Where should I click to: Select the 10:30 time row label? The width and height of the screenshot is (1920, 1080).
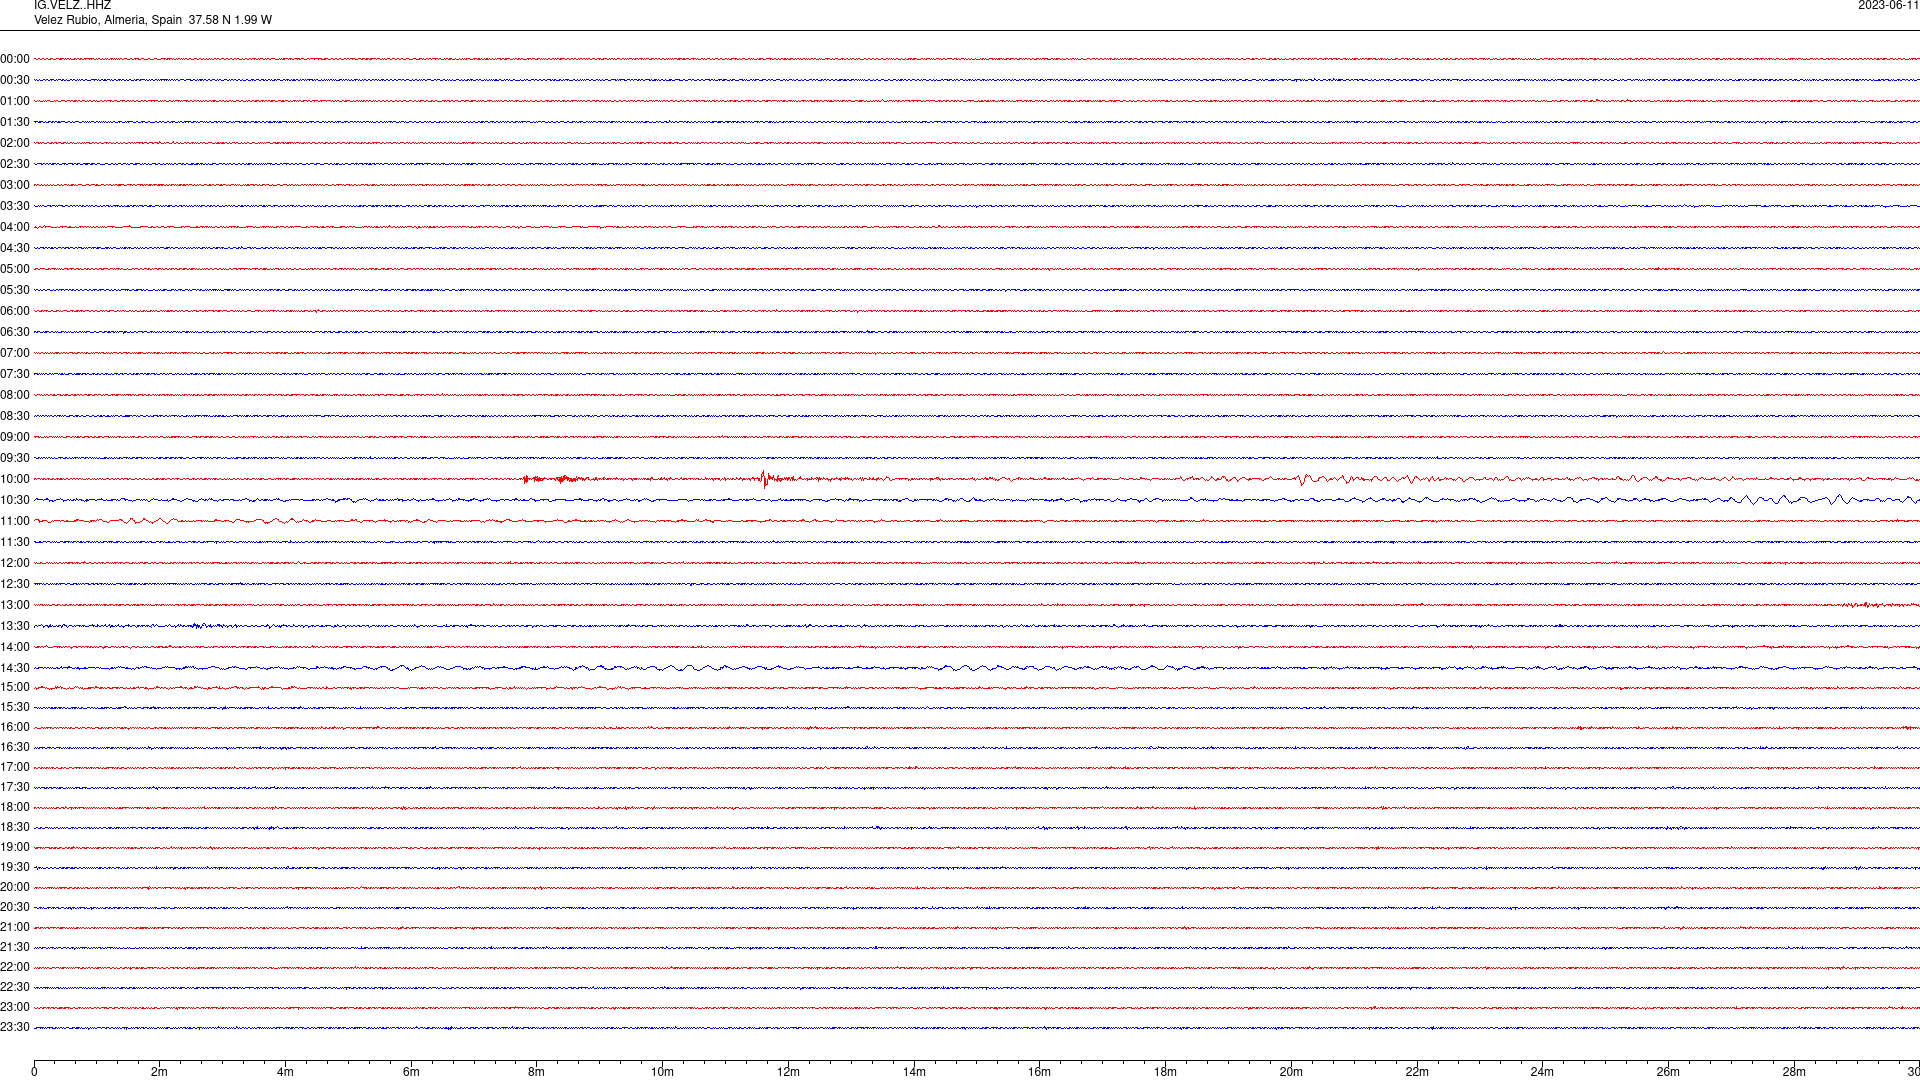15,500
